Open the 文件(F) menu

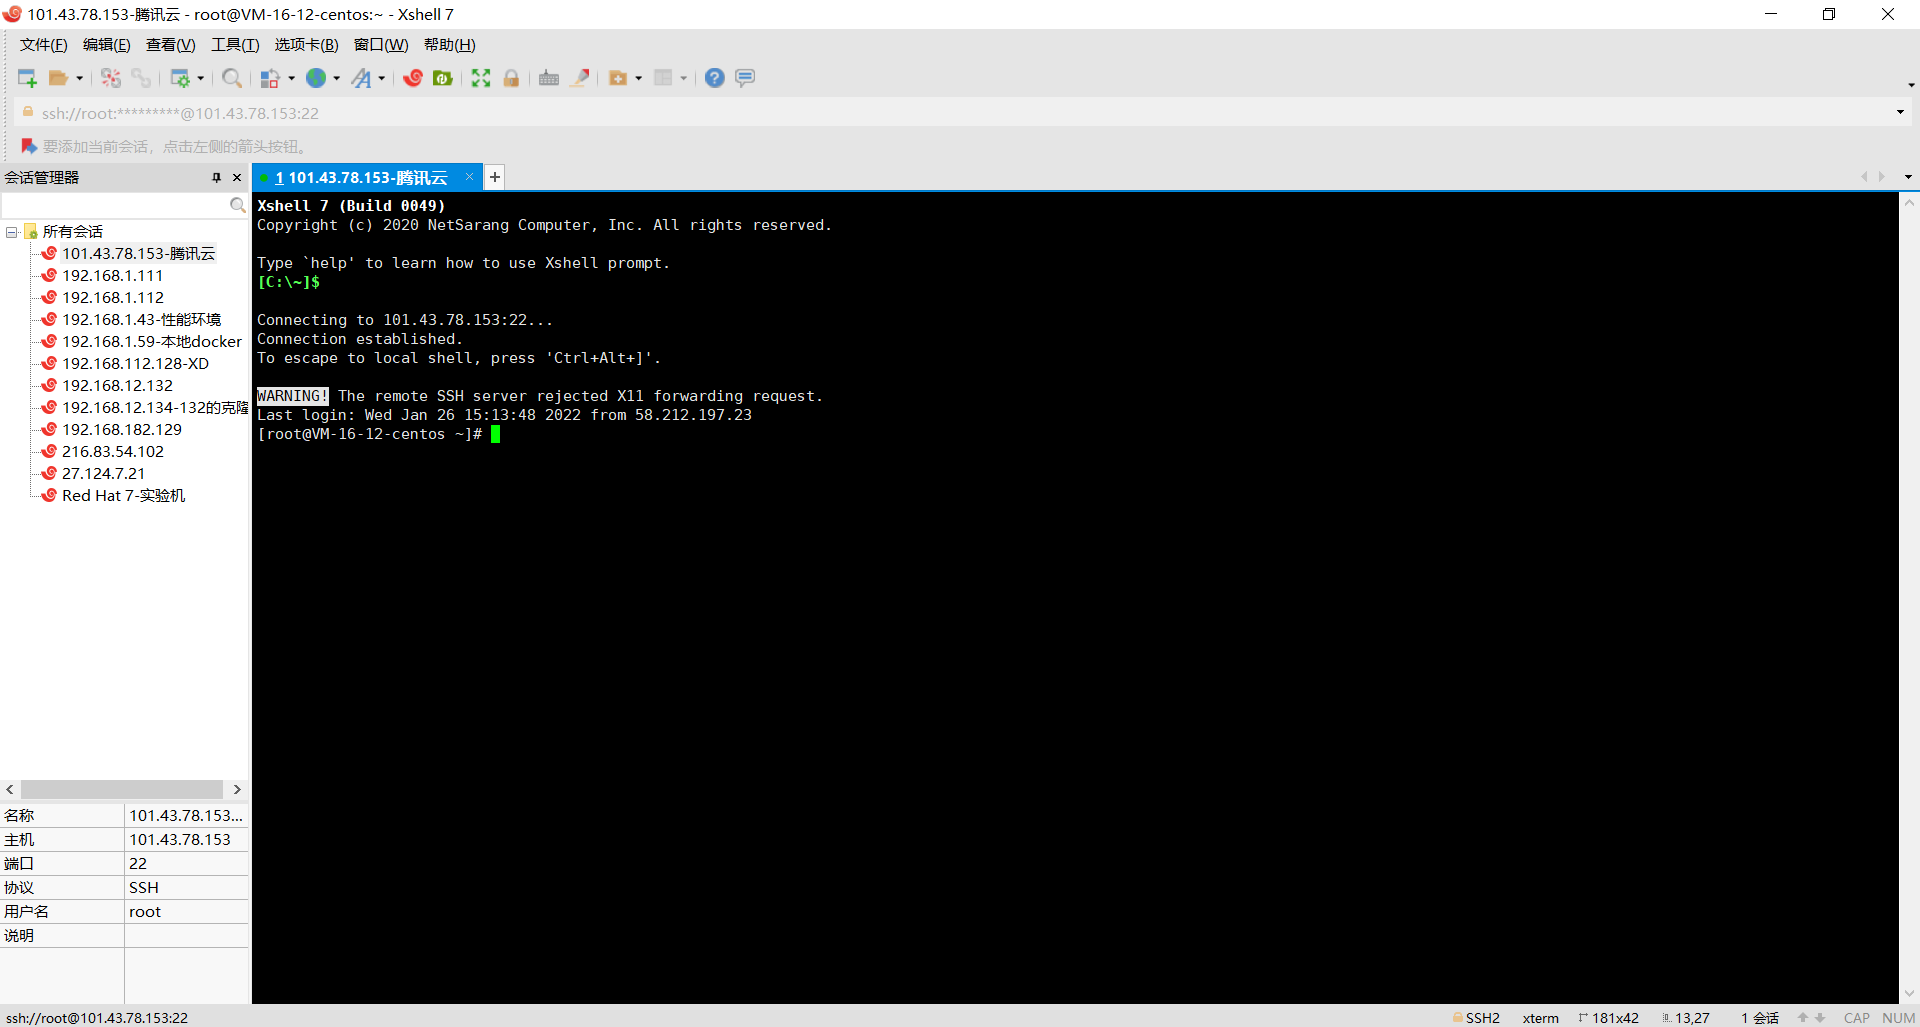point(44,45)
